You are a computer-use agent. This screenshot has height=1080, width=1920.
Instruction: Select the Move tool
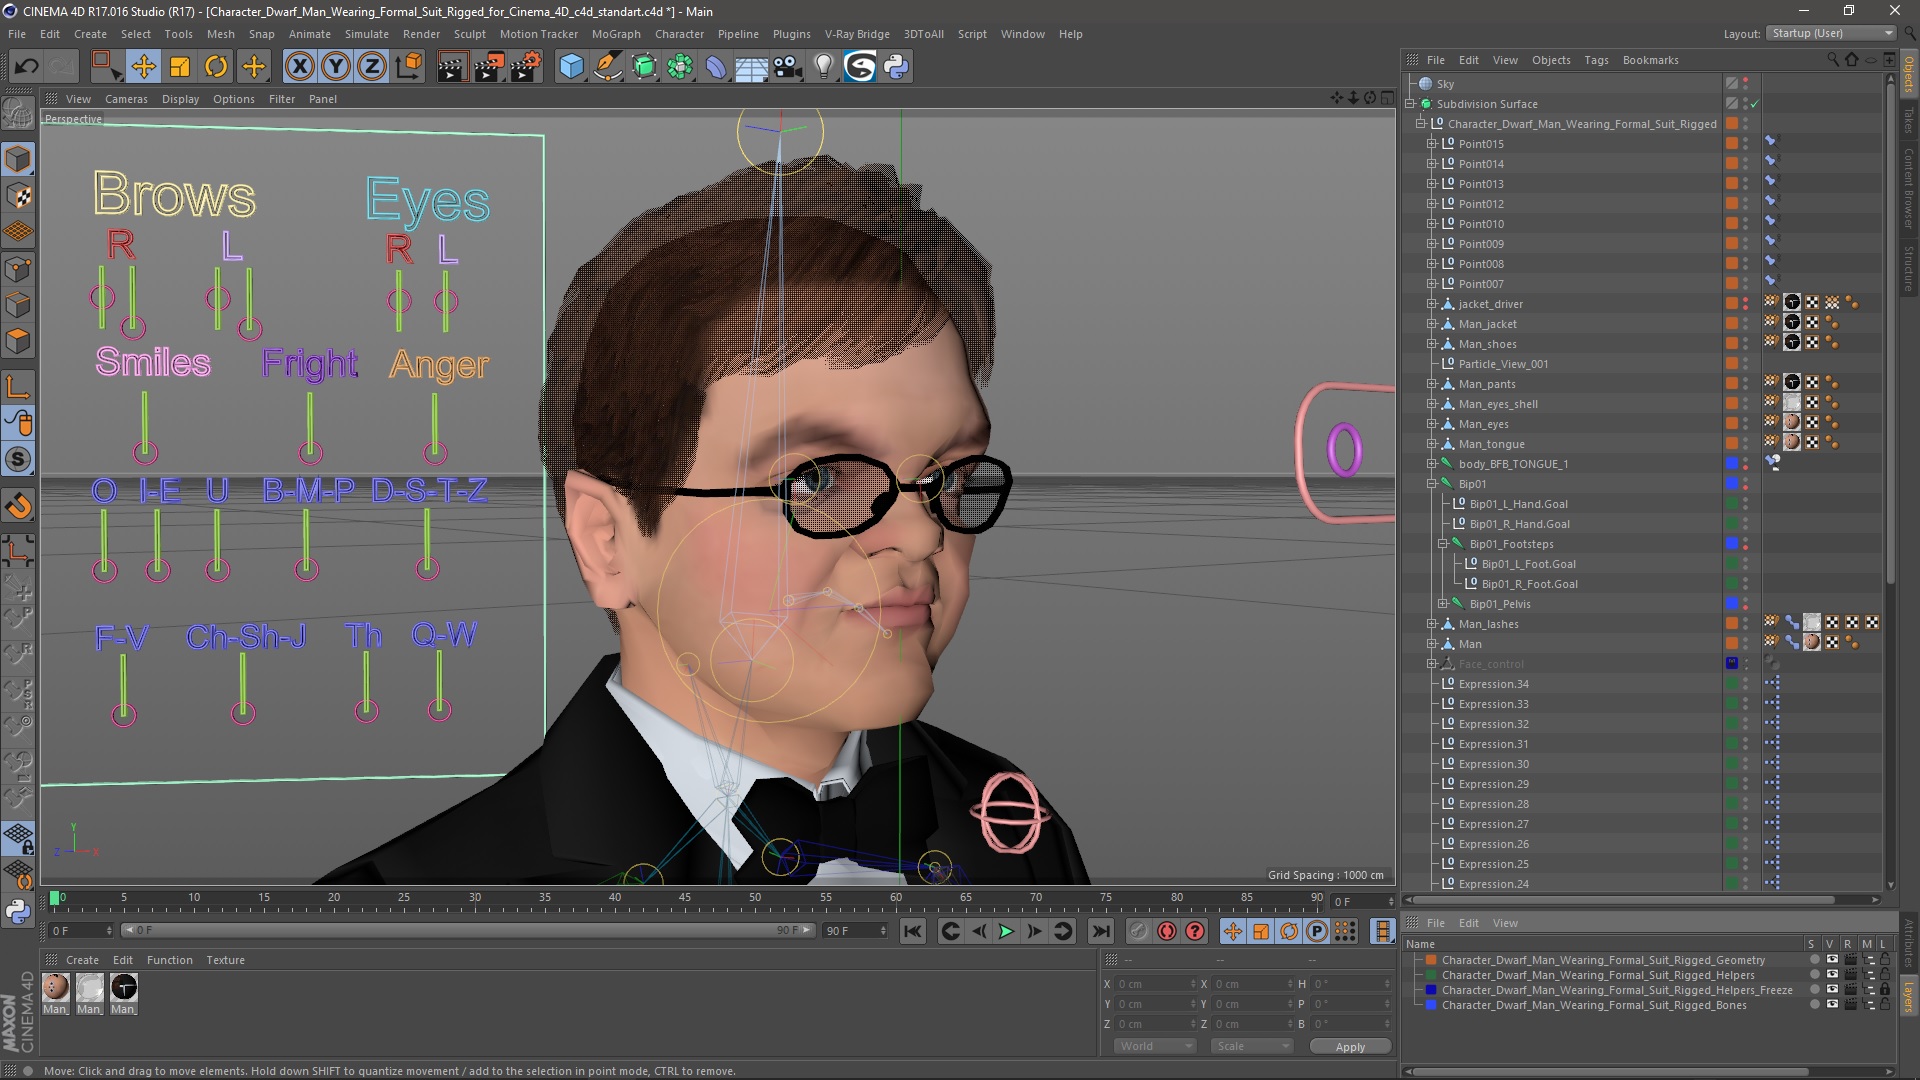point(143,67)
